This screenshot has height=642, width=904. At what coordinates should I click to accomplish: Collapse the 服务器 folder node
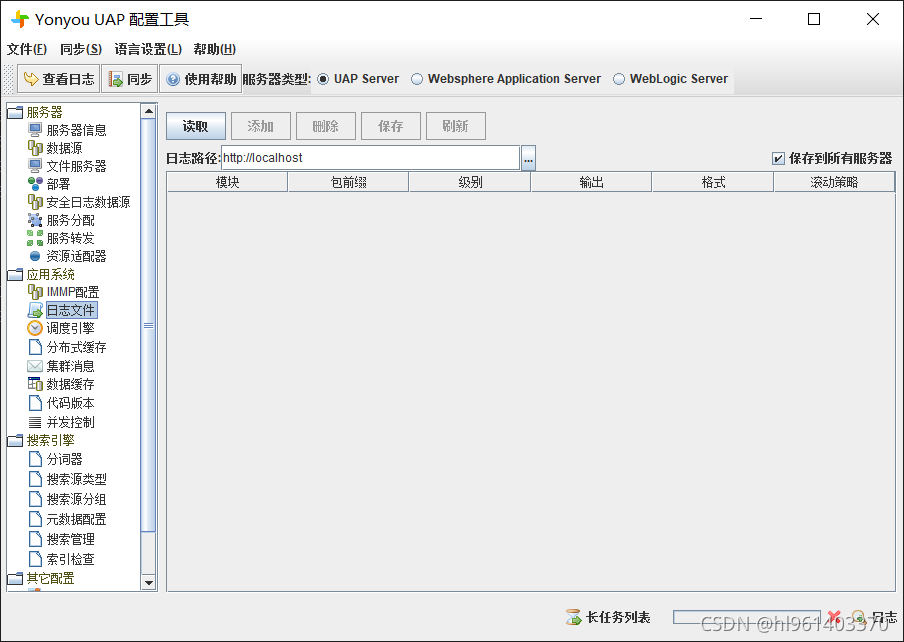[15, 112]
